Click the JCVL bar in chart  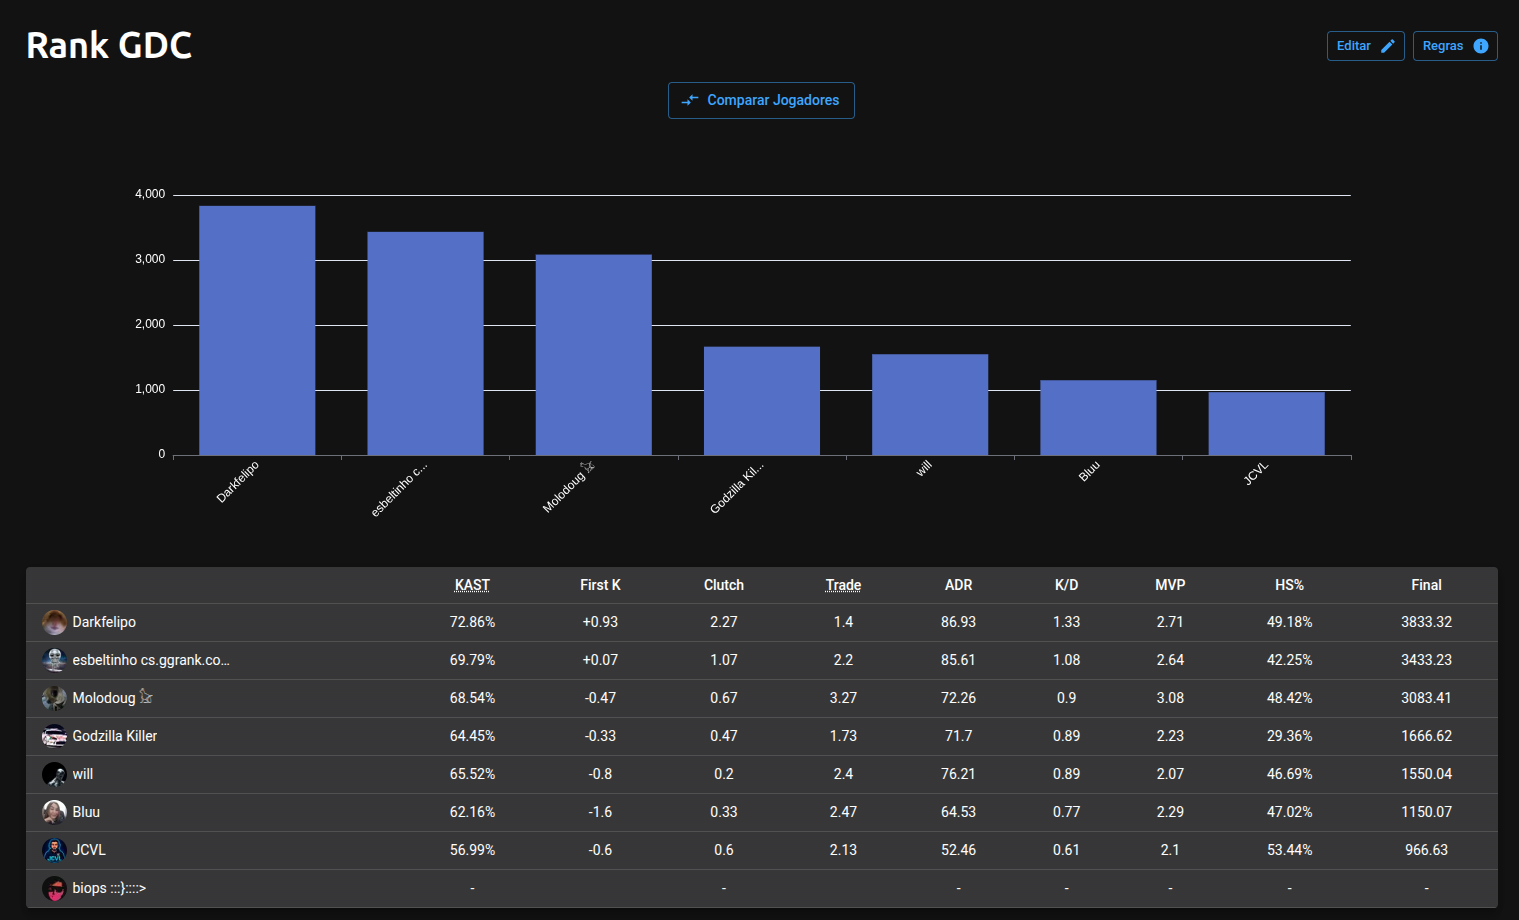point(1266,424)
